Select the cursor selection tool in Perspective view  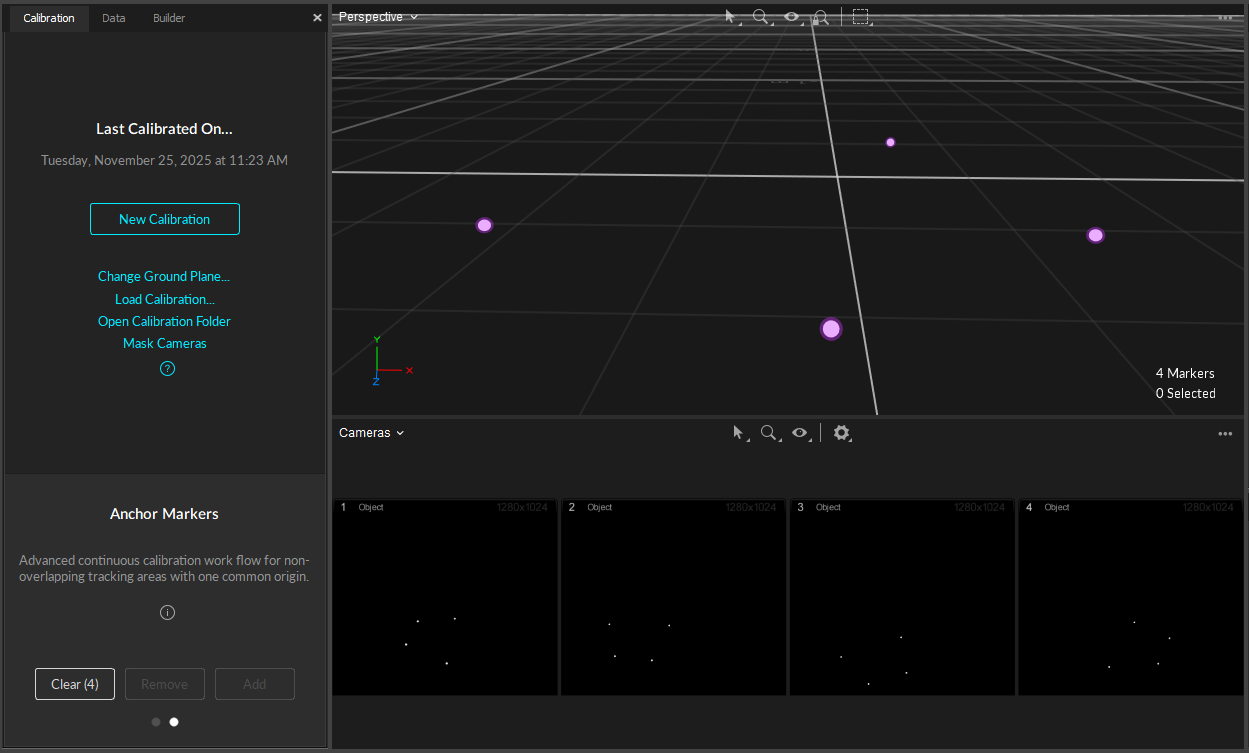729,17
